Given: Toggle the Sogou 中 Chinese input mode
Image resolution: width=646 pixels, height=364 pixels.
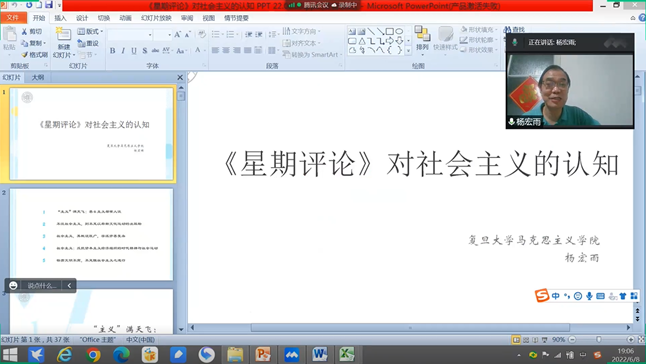Looking at the screenshot, I should click(556, 296).
